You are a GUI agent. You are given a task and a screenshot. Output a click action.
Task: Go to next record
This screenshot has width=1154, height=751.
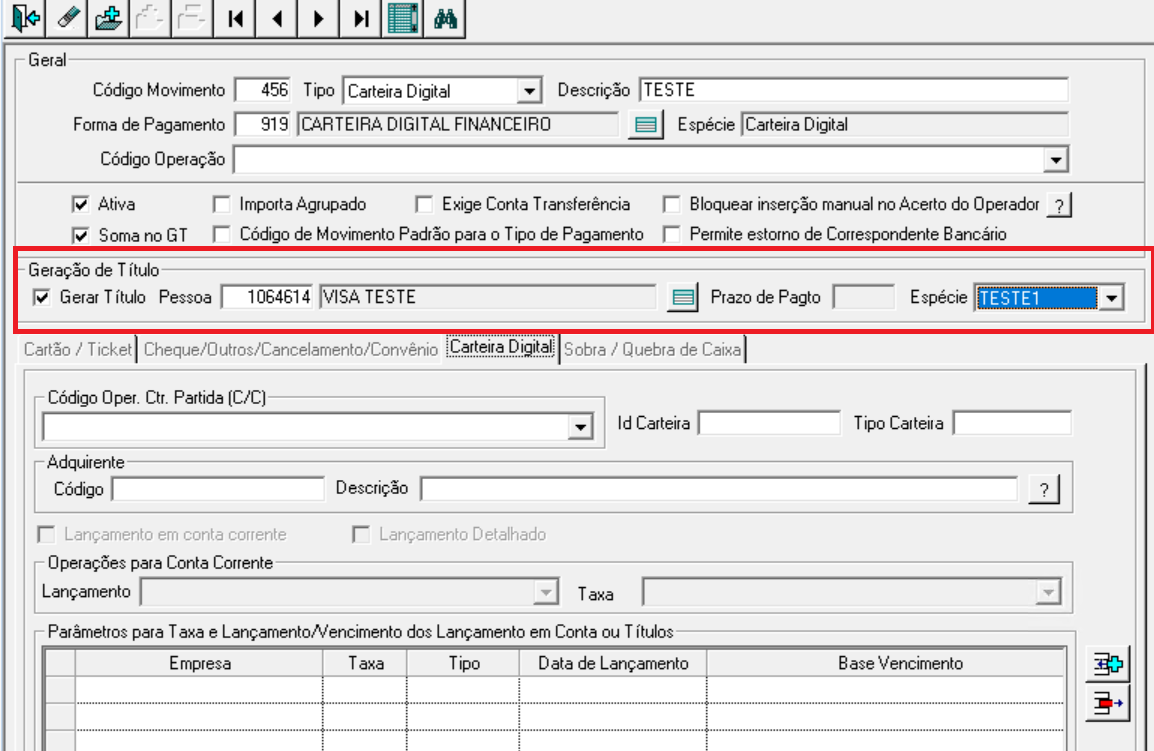coord(319,17)
